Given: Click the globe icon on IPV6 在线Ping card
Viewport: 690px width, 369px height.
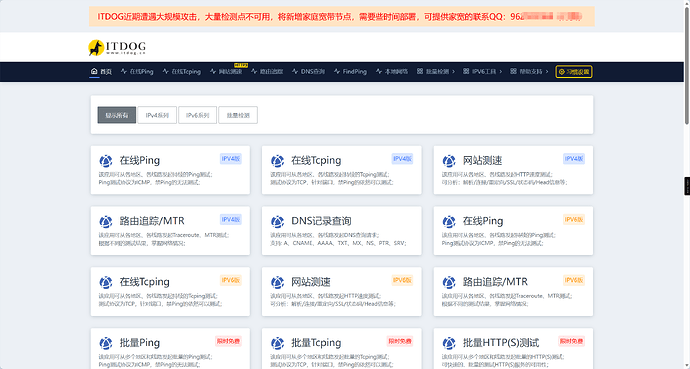Looking at the screenshot, I should click(x=449, y=222).
